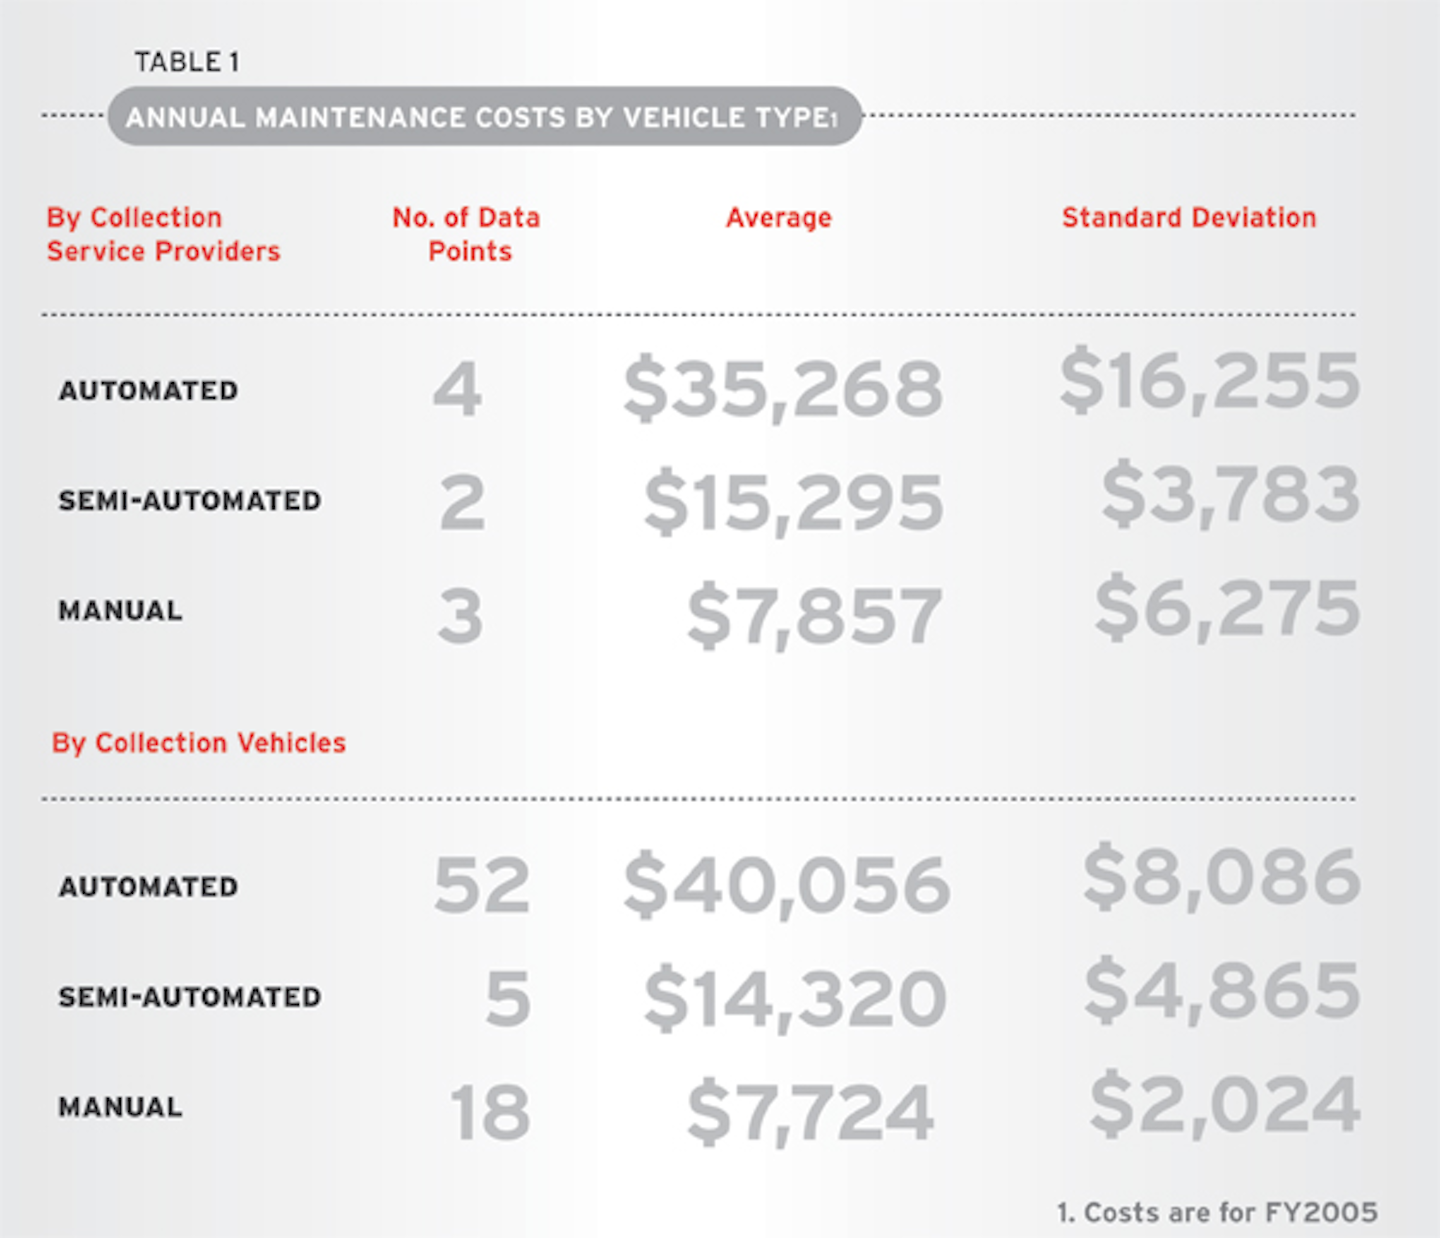Click the $7,724 manual vehicle average
1440x1238 pixels.
[x=810, y=1111]
